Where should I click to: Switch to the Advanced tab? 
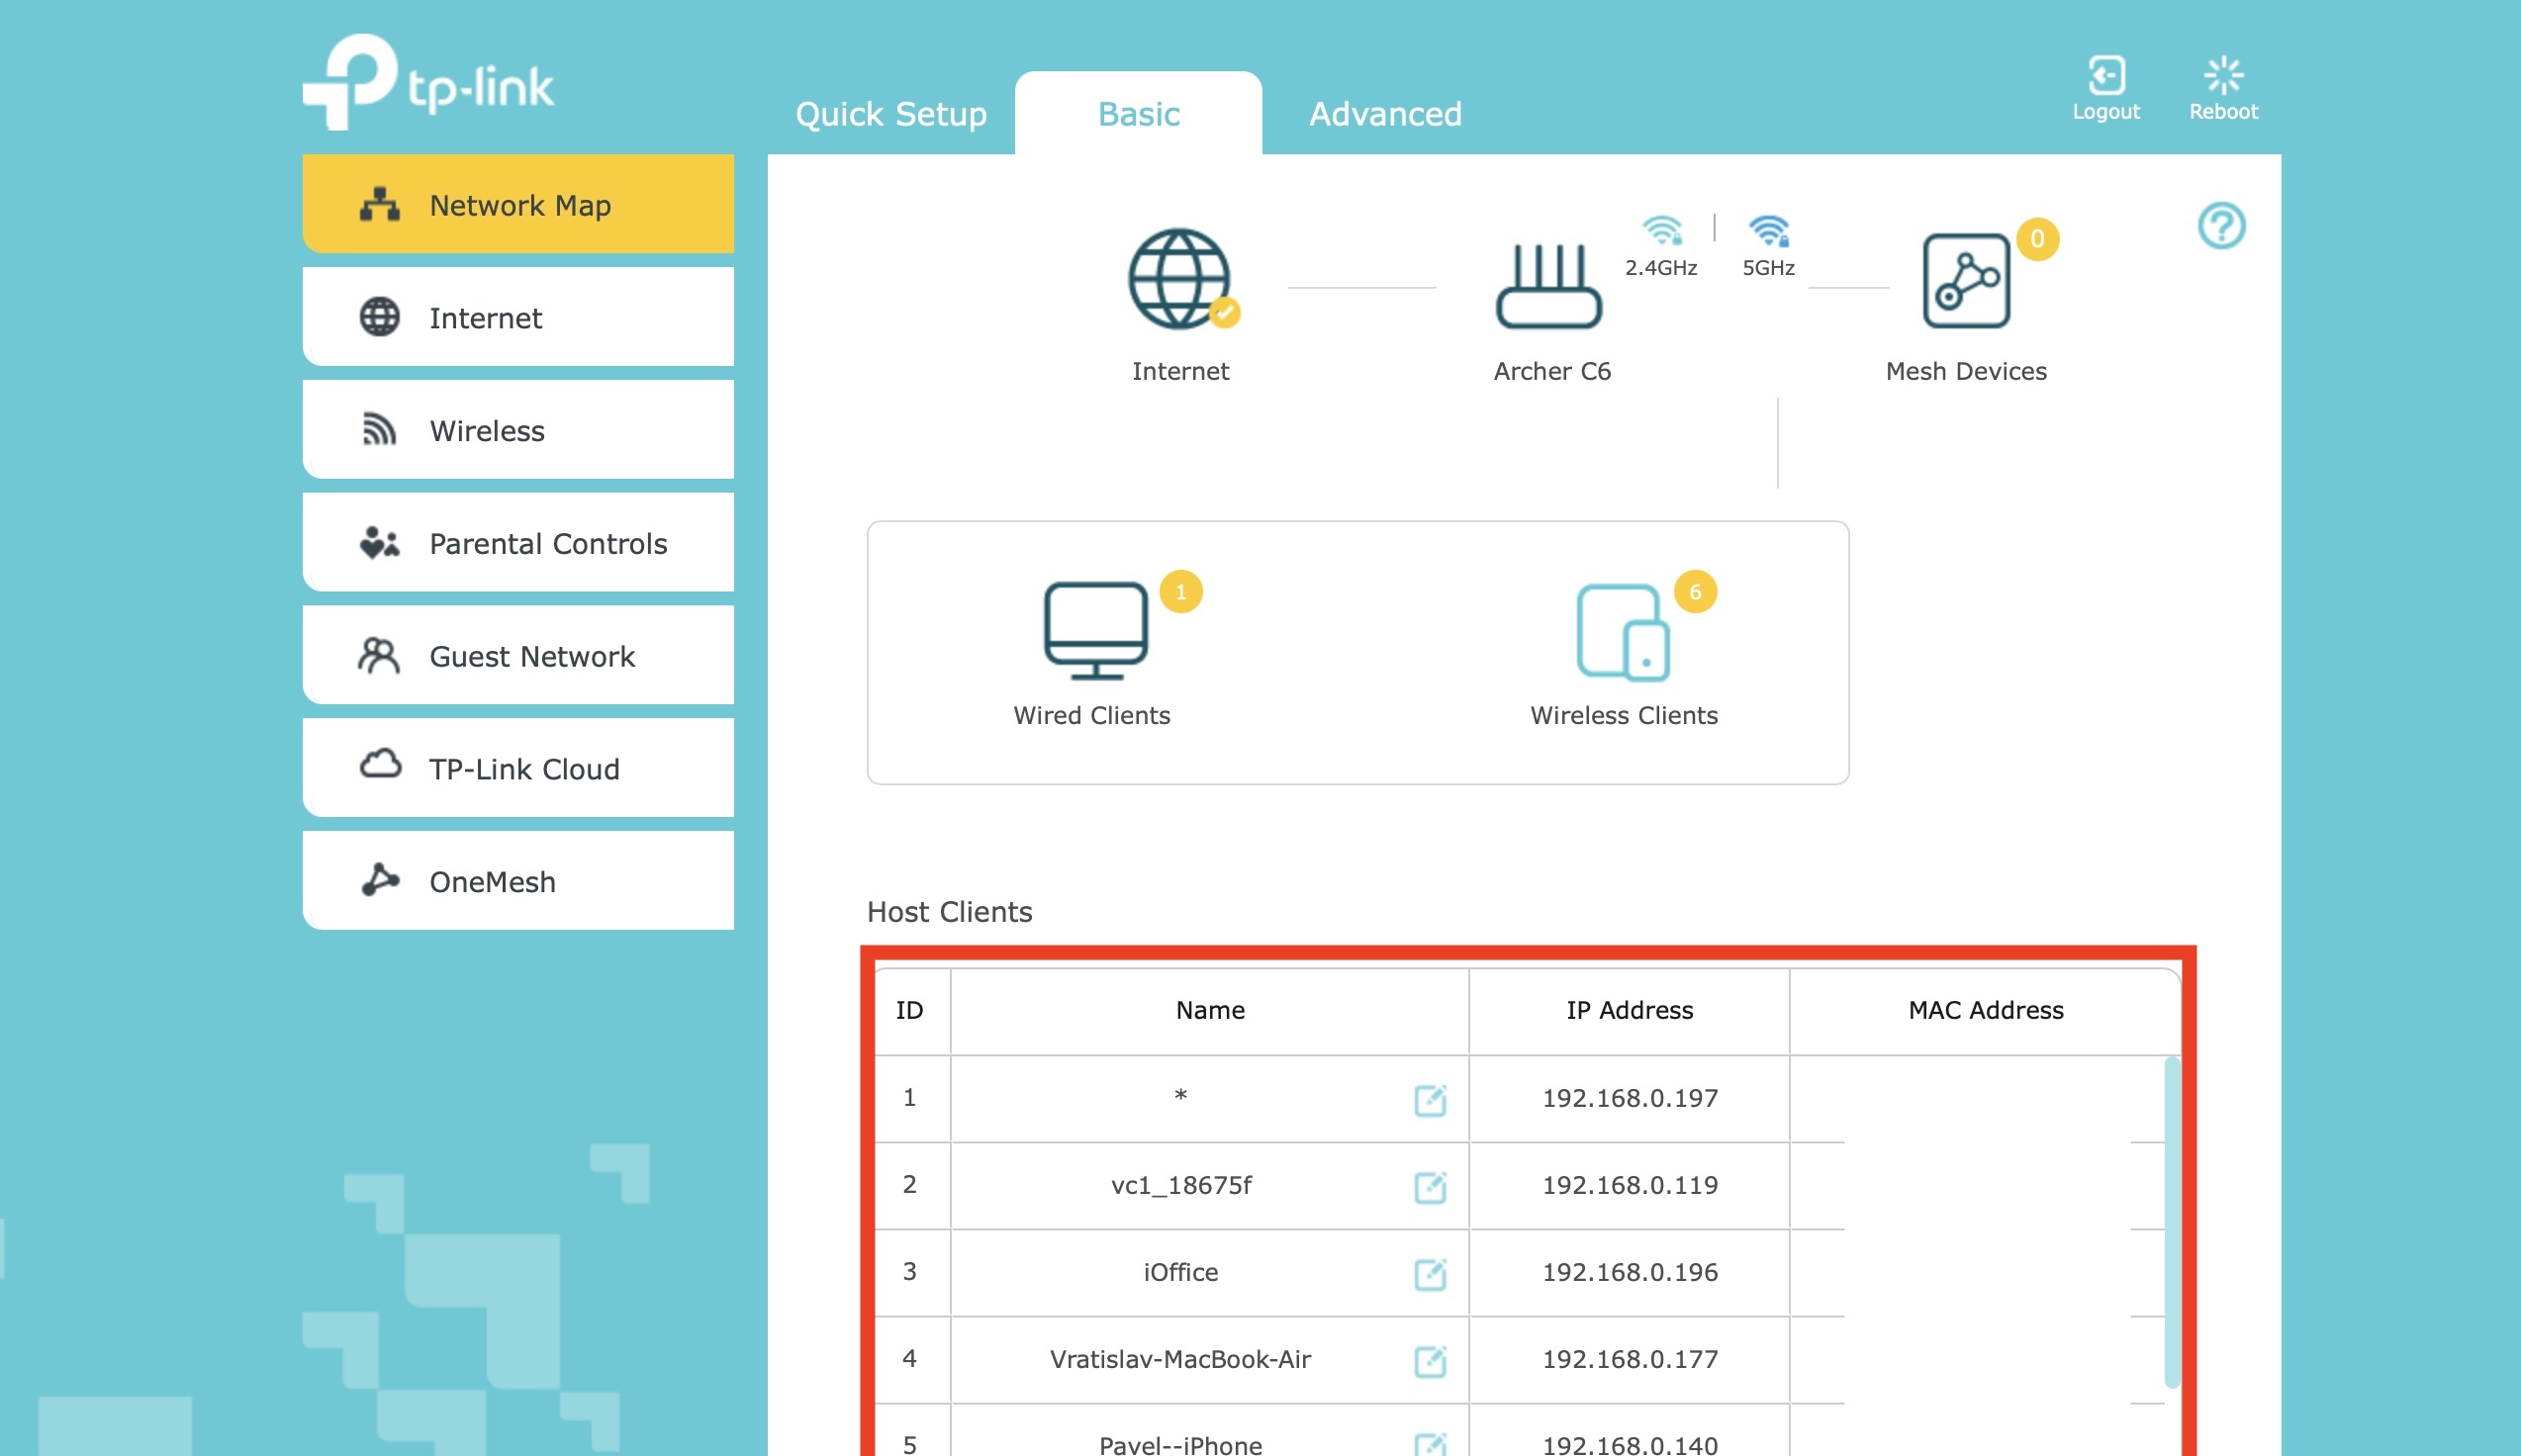pos(1385,114)
